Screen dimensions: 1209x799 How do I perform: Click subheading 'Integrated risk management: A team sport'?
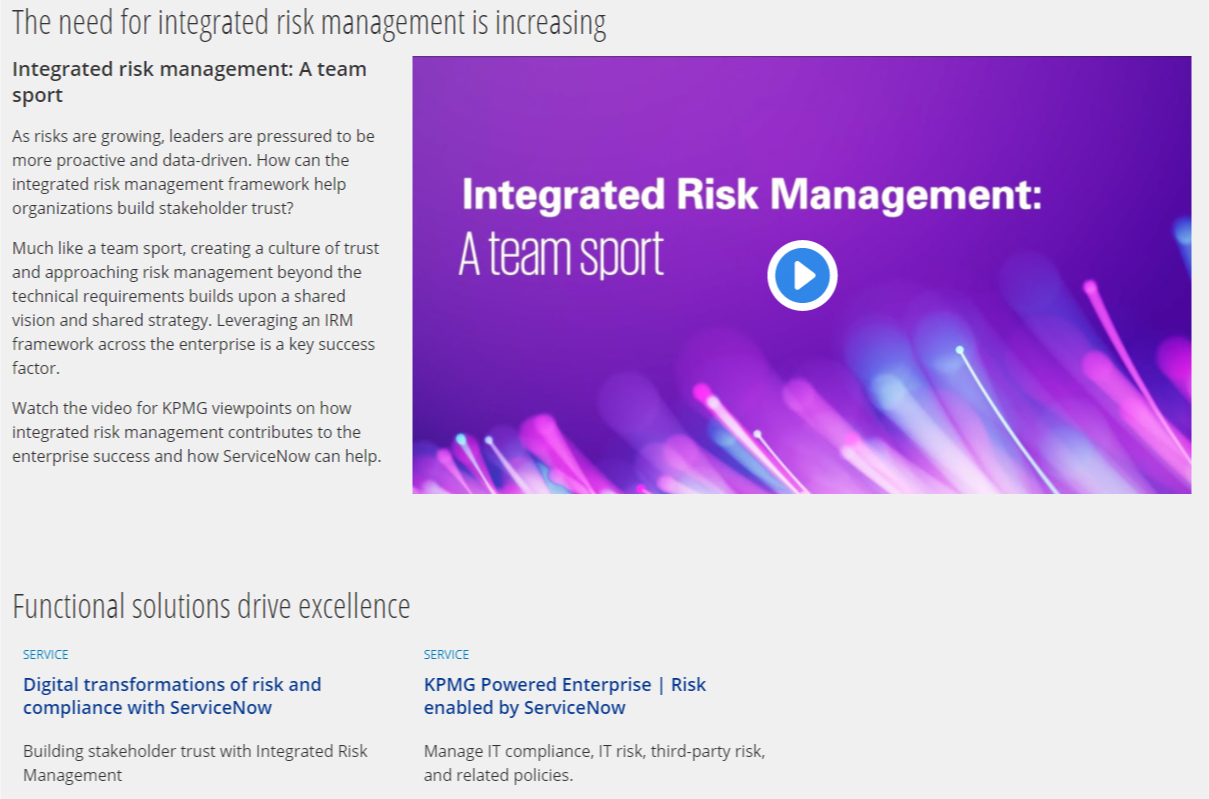pyautogui.click(x=189, y=82)
